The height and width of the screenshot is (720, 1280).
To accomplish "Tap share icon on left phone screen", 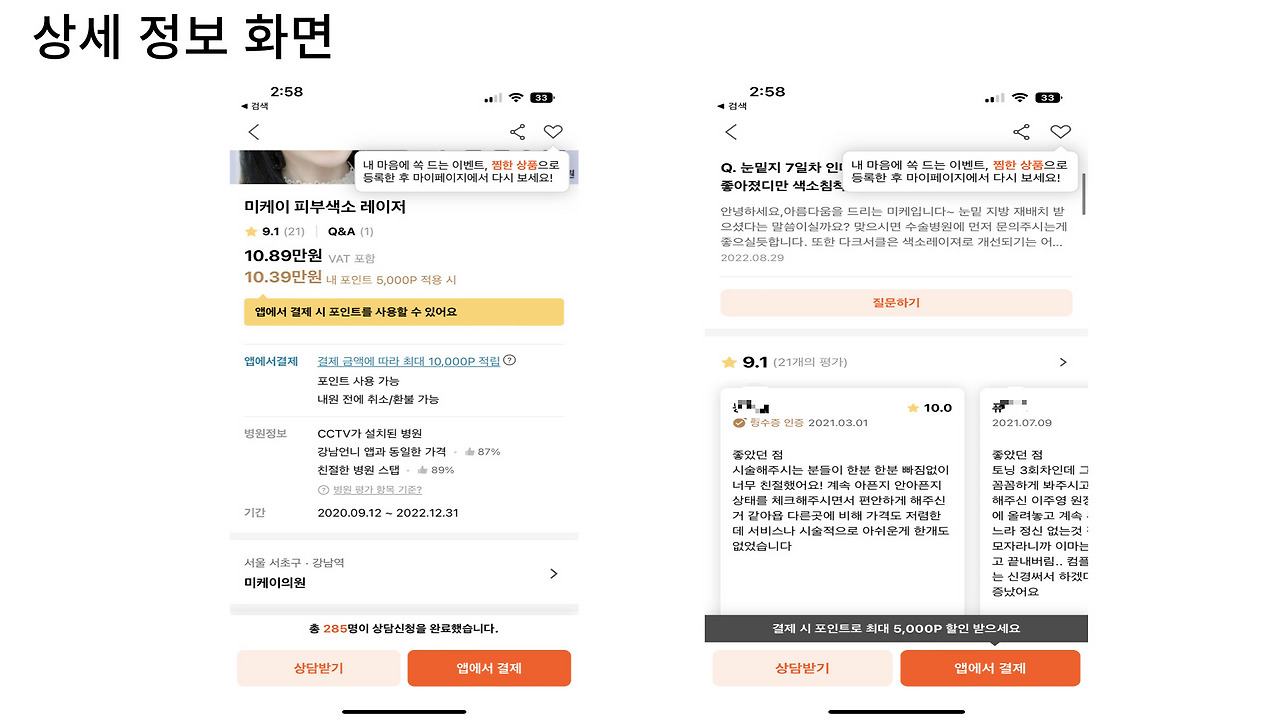I will (517, 132).
